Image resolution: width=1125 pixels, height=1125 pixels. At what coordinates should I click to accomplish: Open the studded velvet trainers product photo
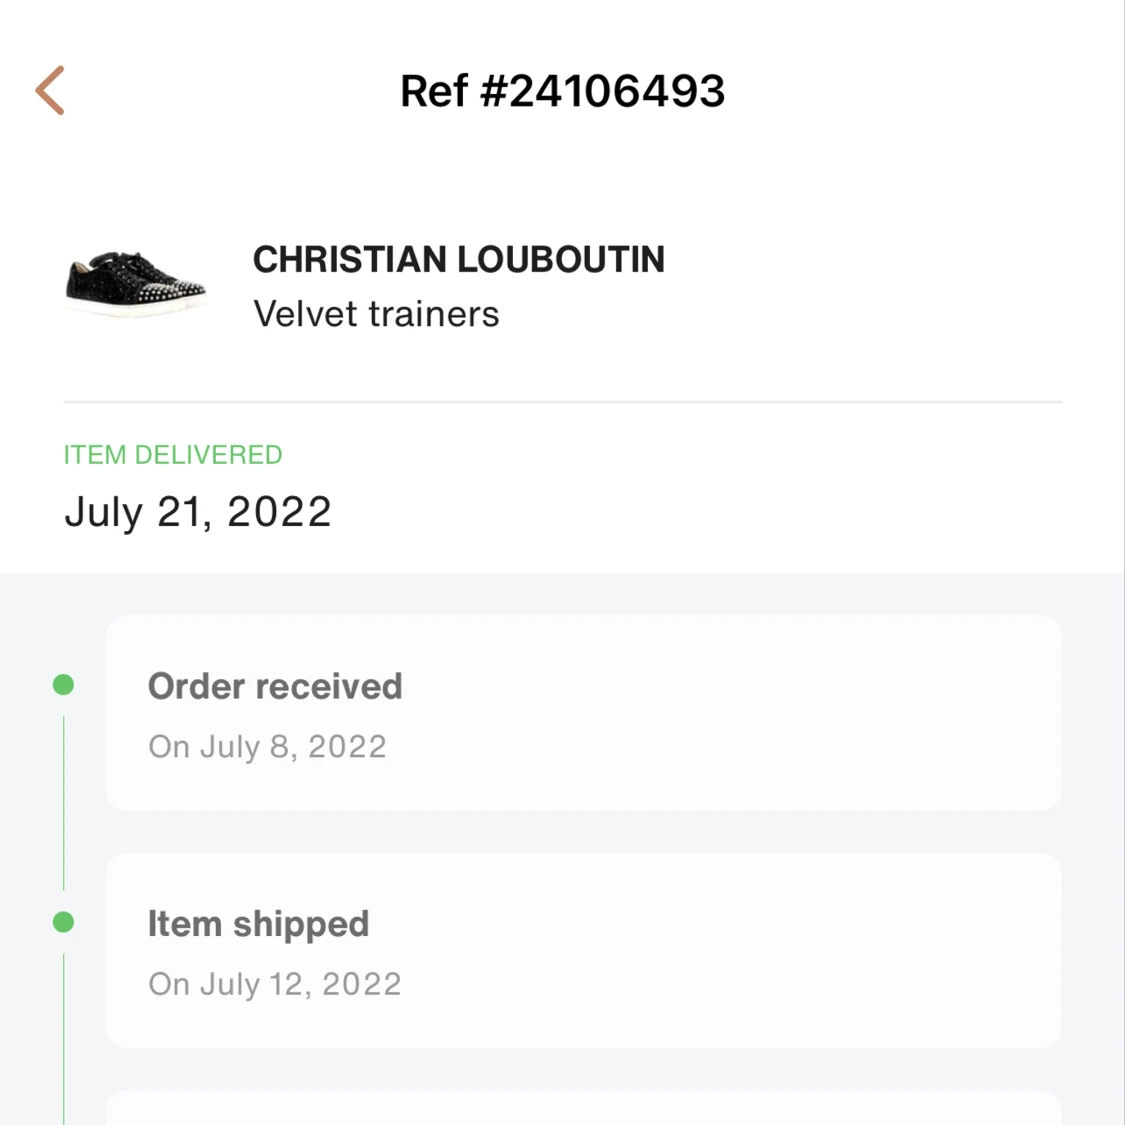point(136,284)
